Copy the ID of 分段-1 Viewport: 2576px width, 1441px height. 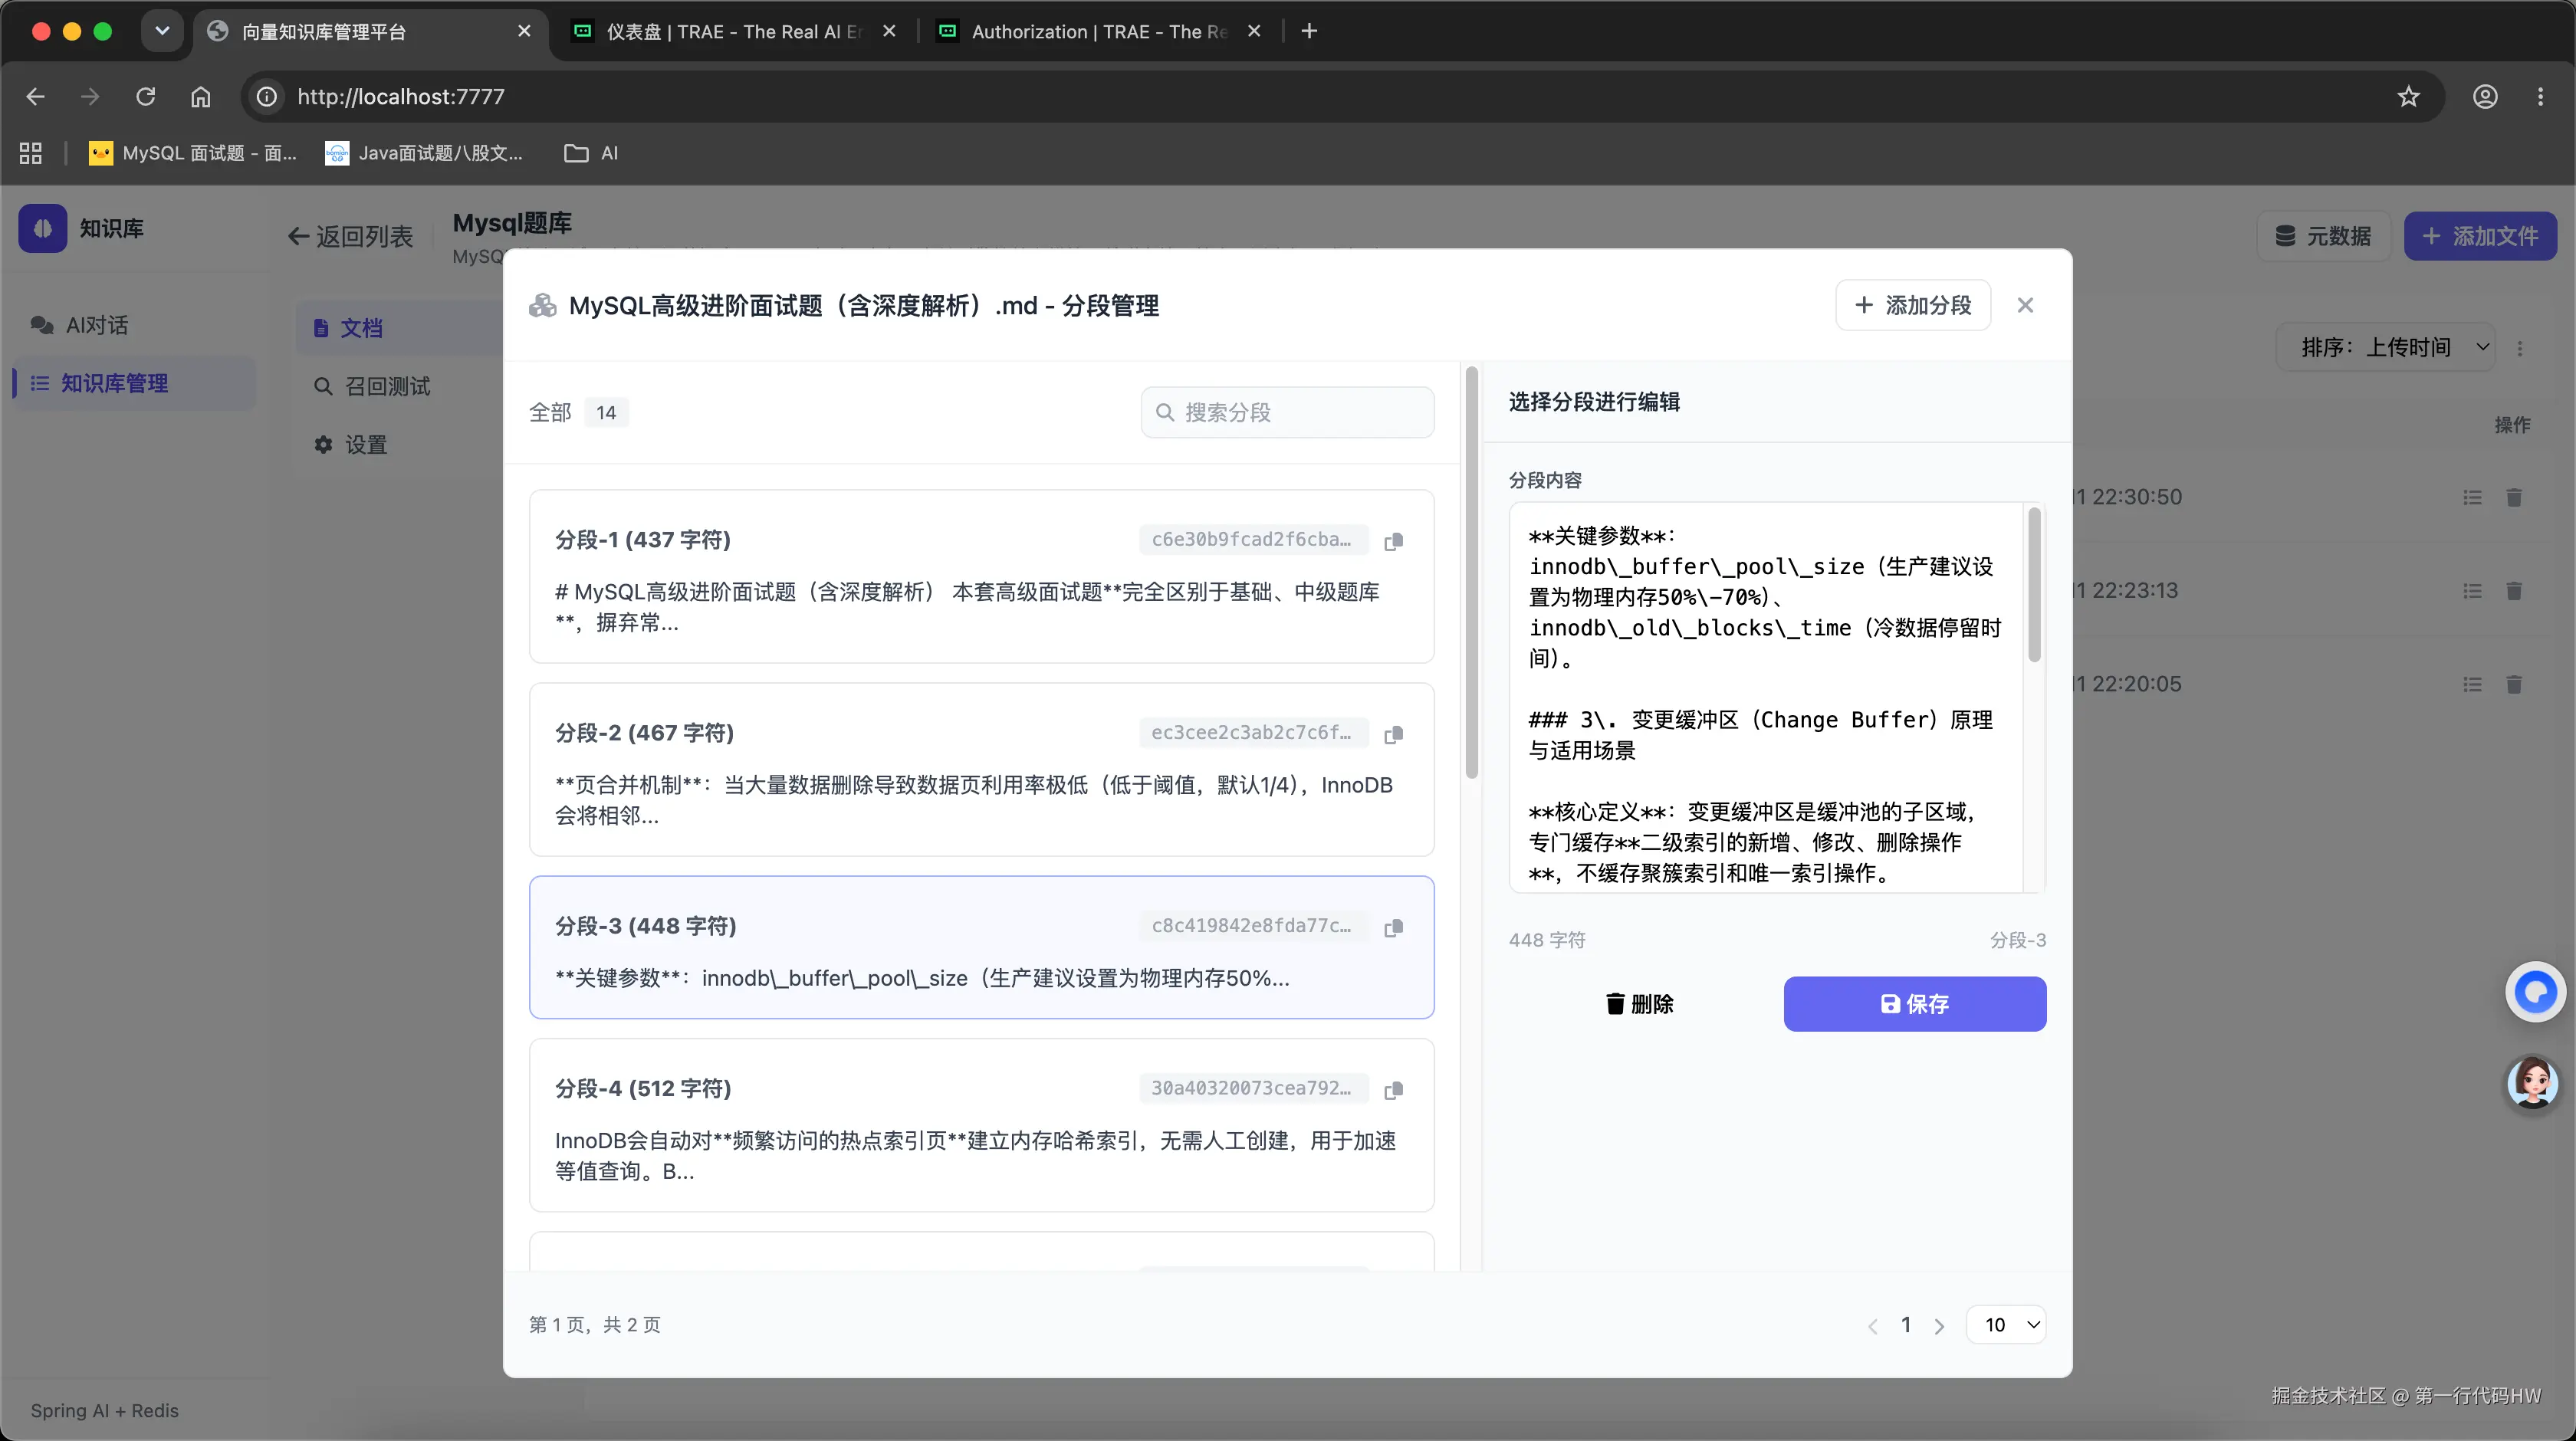(x=1393, y=541)
